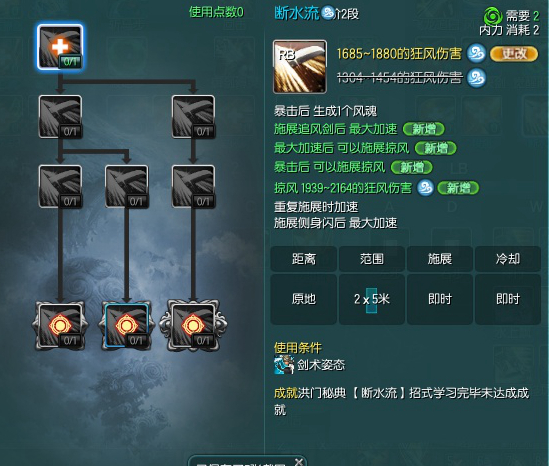Select the second-tier left skill node

coord(60,117)
